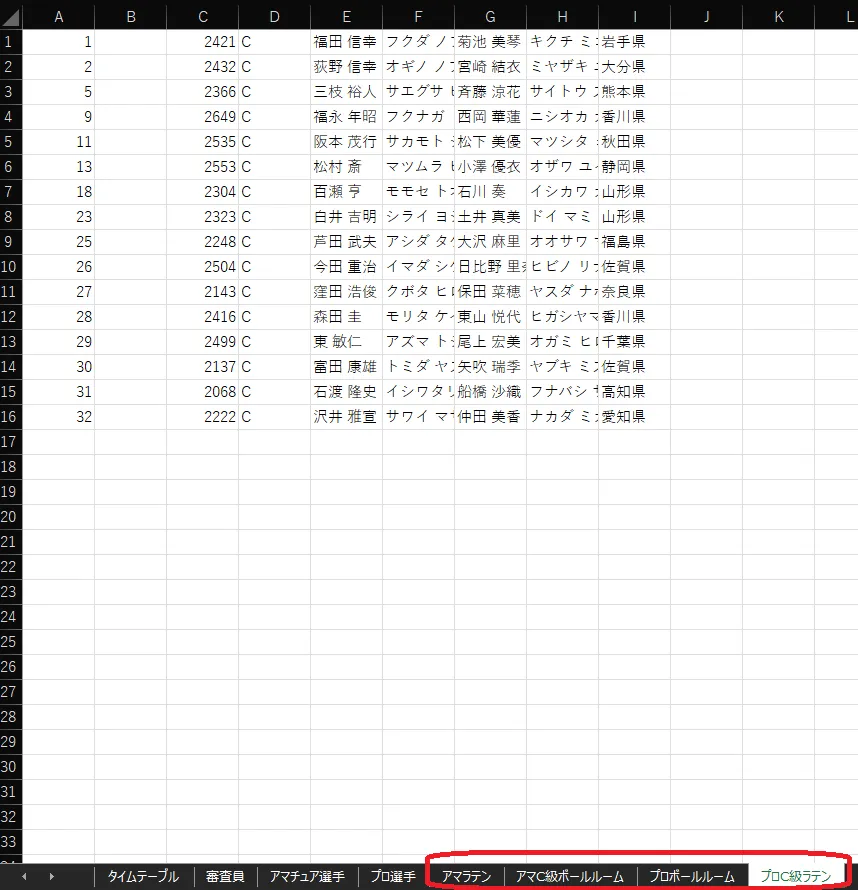
Task: Select column E header
Action: (x=346, y=16)
